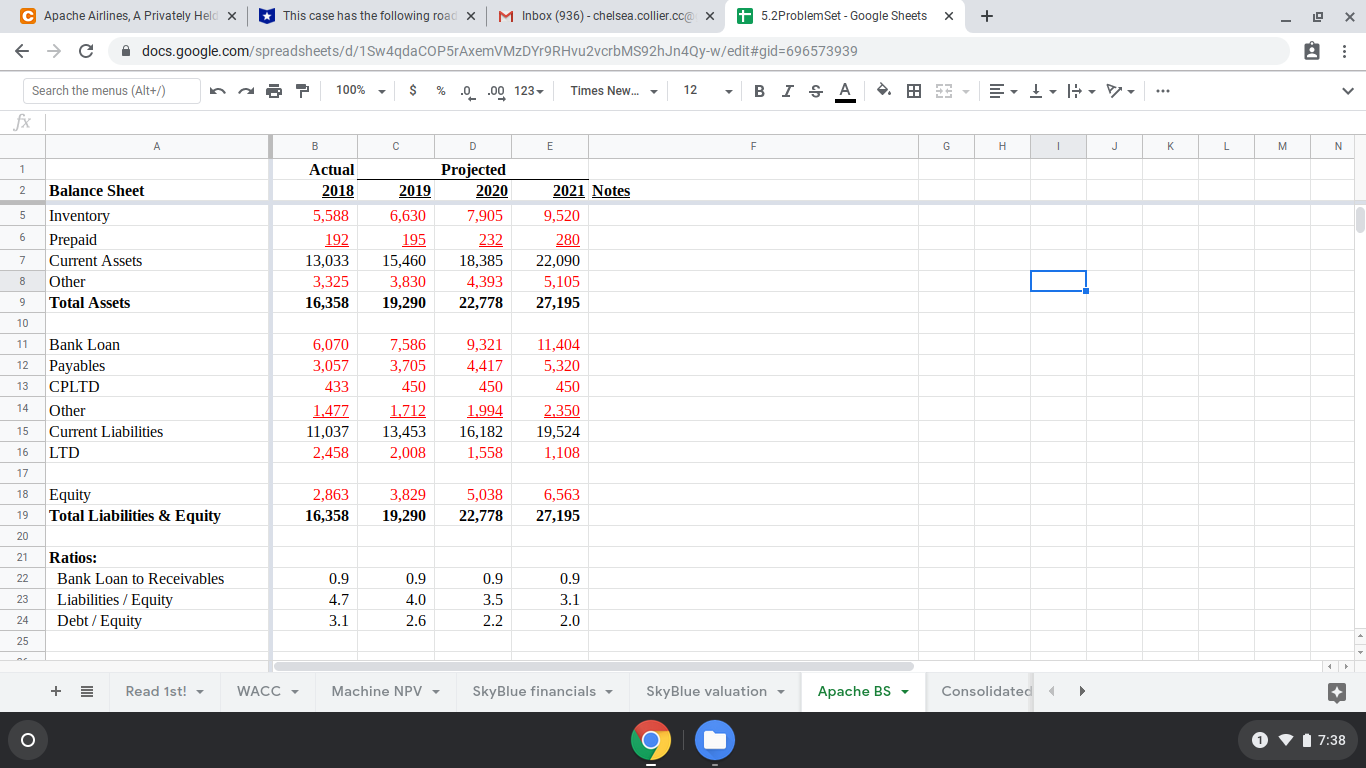1366x768 pixels.
Task: Open more number formats 123 dropdown
Action: pos(529,91)
